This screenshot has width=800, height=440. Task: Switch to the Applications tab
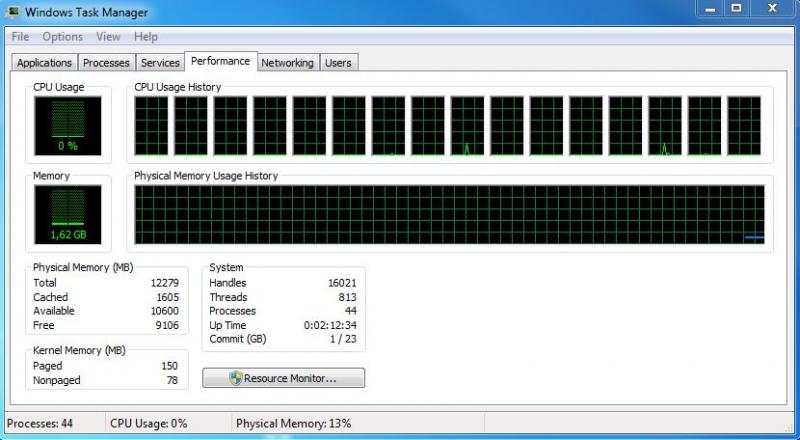pos(44,63)
